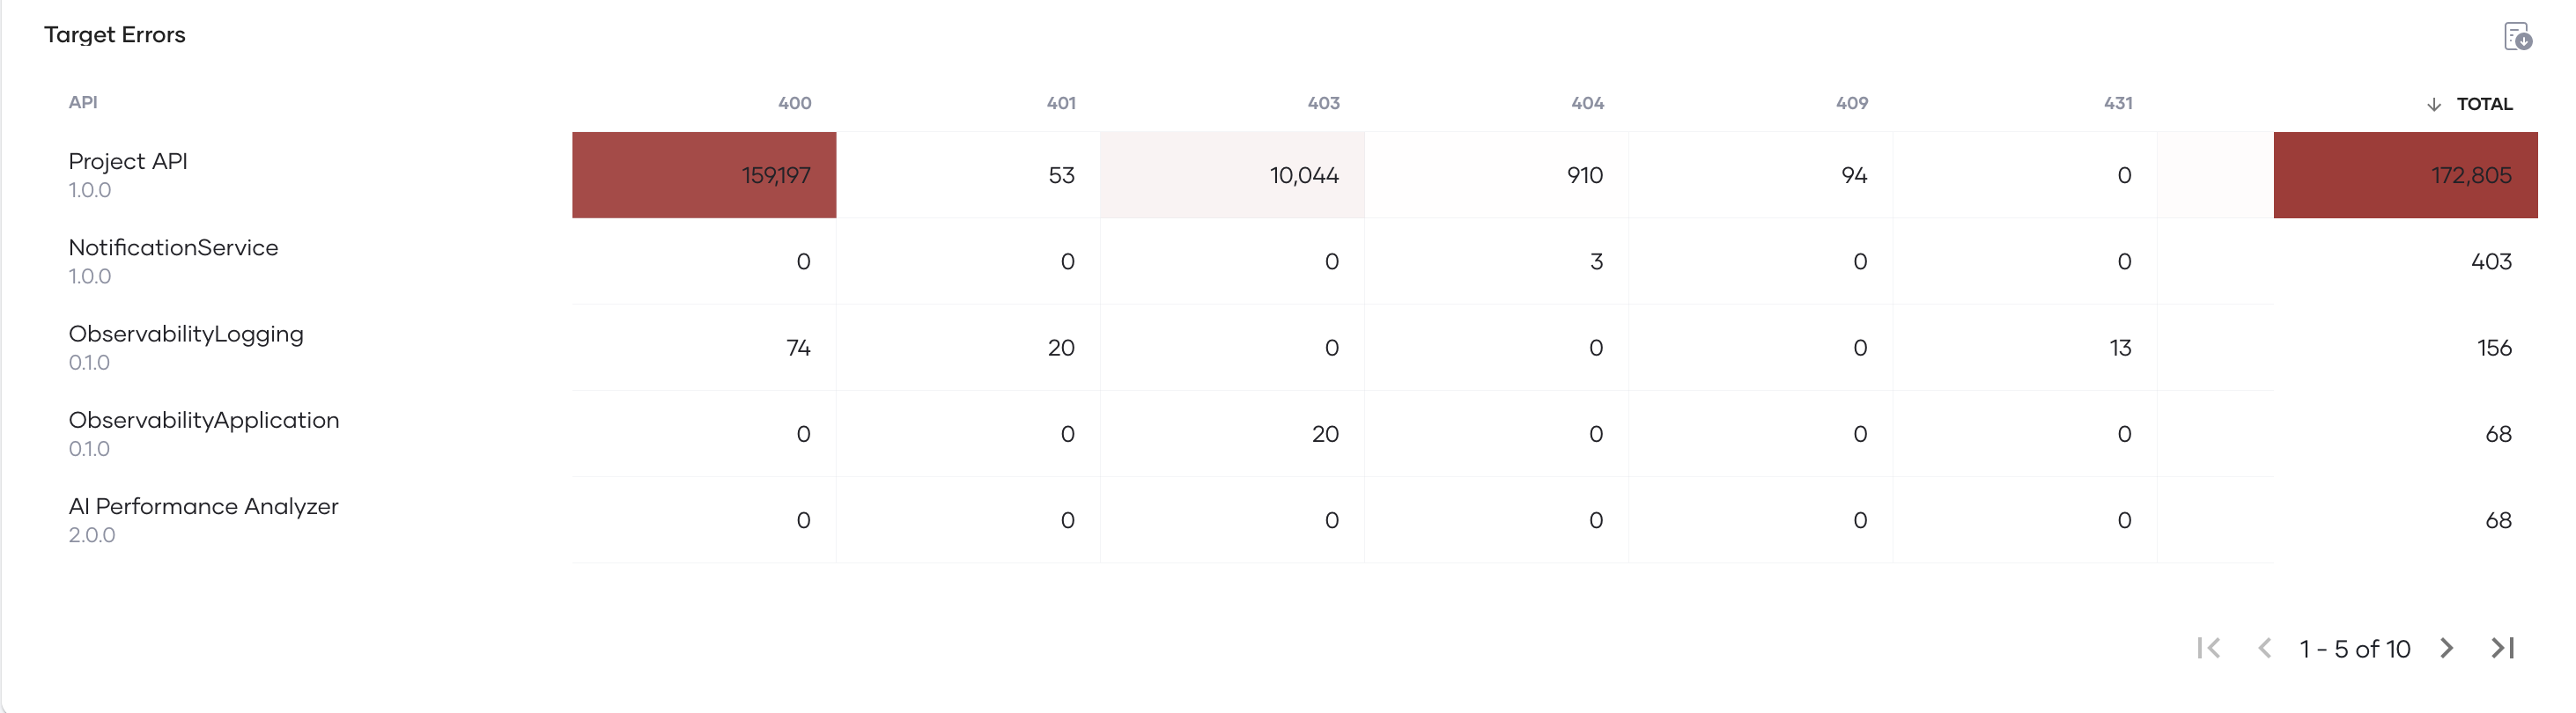Screen dimensions: 2576x713
Task: Sort by the 400 column header
Action: click(795, 103)
